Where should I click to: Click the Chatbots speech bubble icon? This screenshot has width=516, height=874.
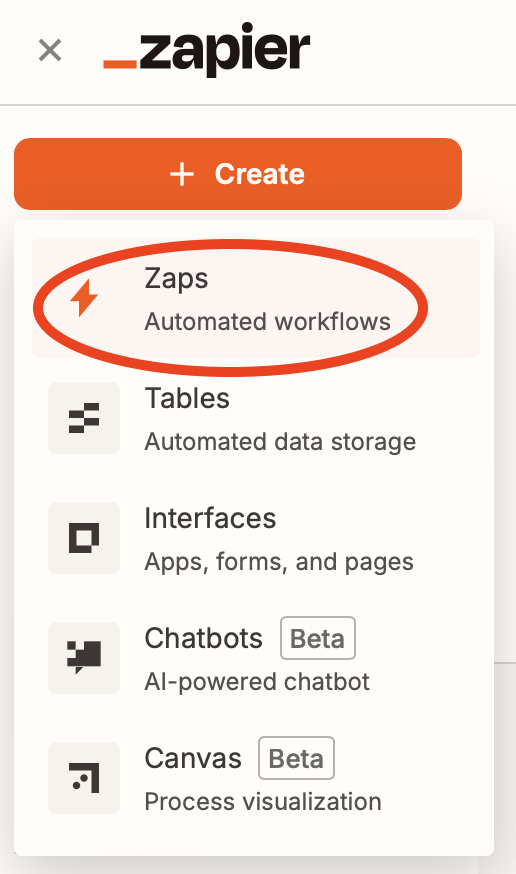pyautogui.click(x=84, y=658)
